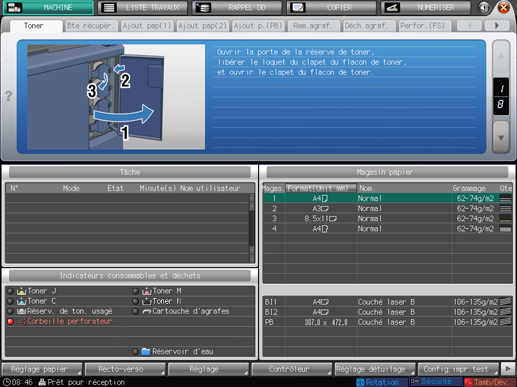Open the MACHINE screen tab

click(x=48, y=7)
